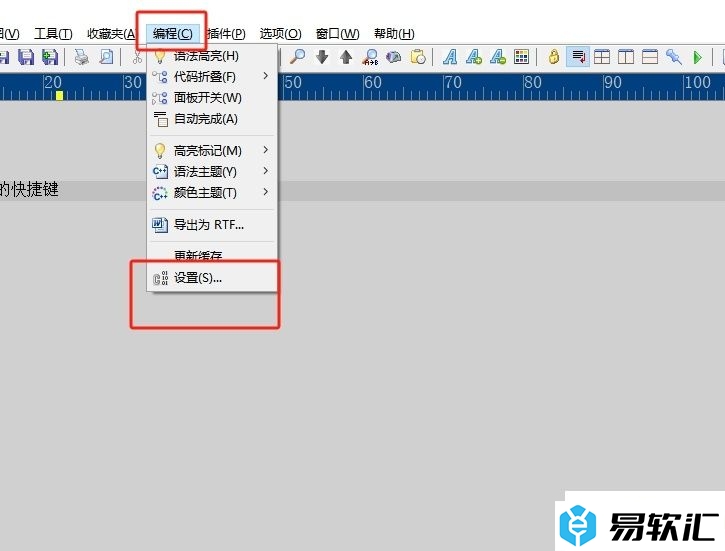Open the 收藏夹(A) menu
The height and width of the screenshot is (551, 725).
[x=111, y=34]
